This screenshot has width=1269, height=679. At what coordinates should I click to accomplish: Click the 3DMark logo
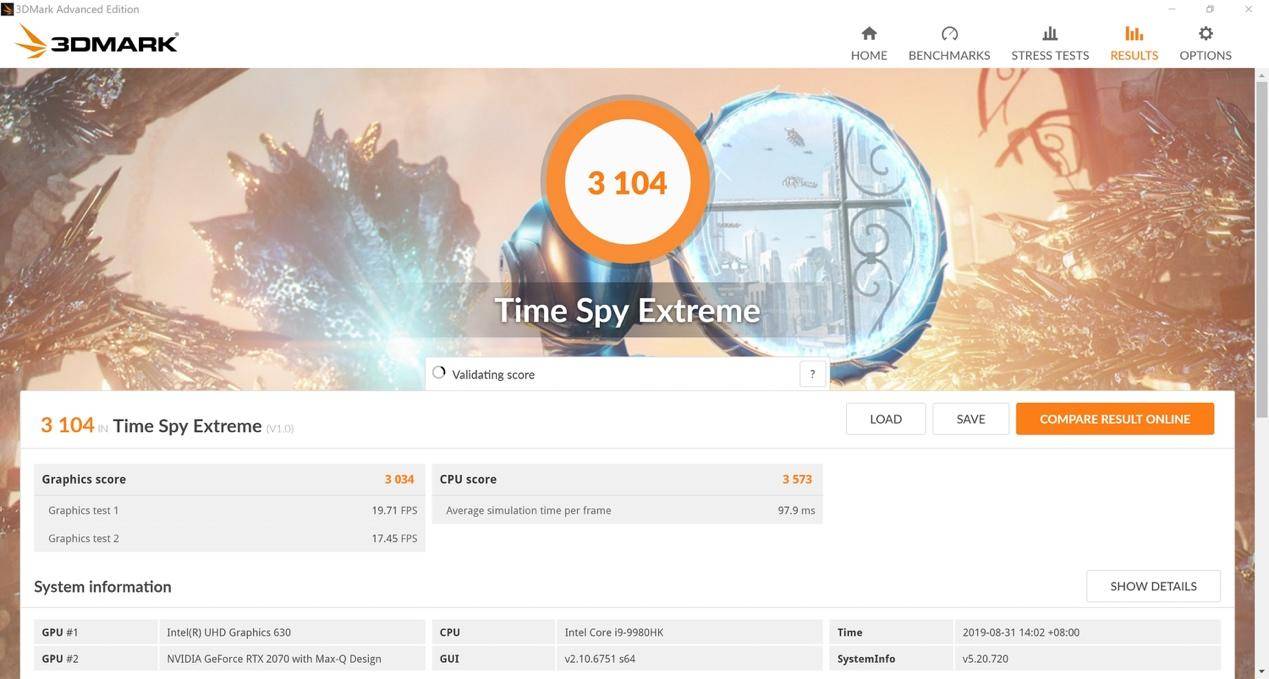pyautogui.click(x=98, y=42)
